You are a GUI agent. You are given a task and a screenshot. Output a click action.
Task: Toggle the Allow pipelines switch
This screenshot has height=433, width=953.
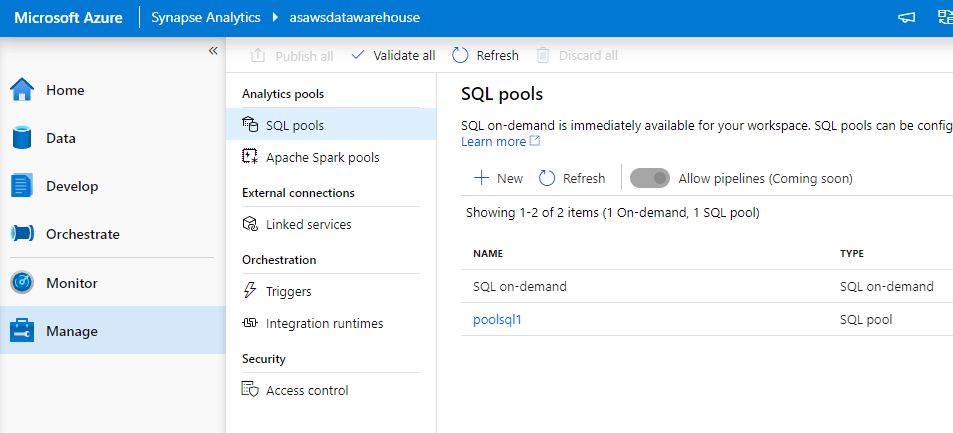click(650, 178)
